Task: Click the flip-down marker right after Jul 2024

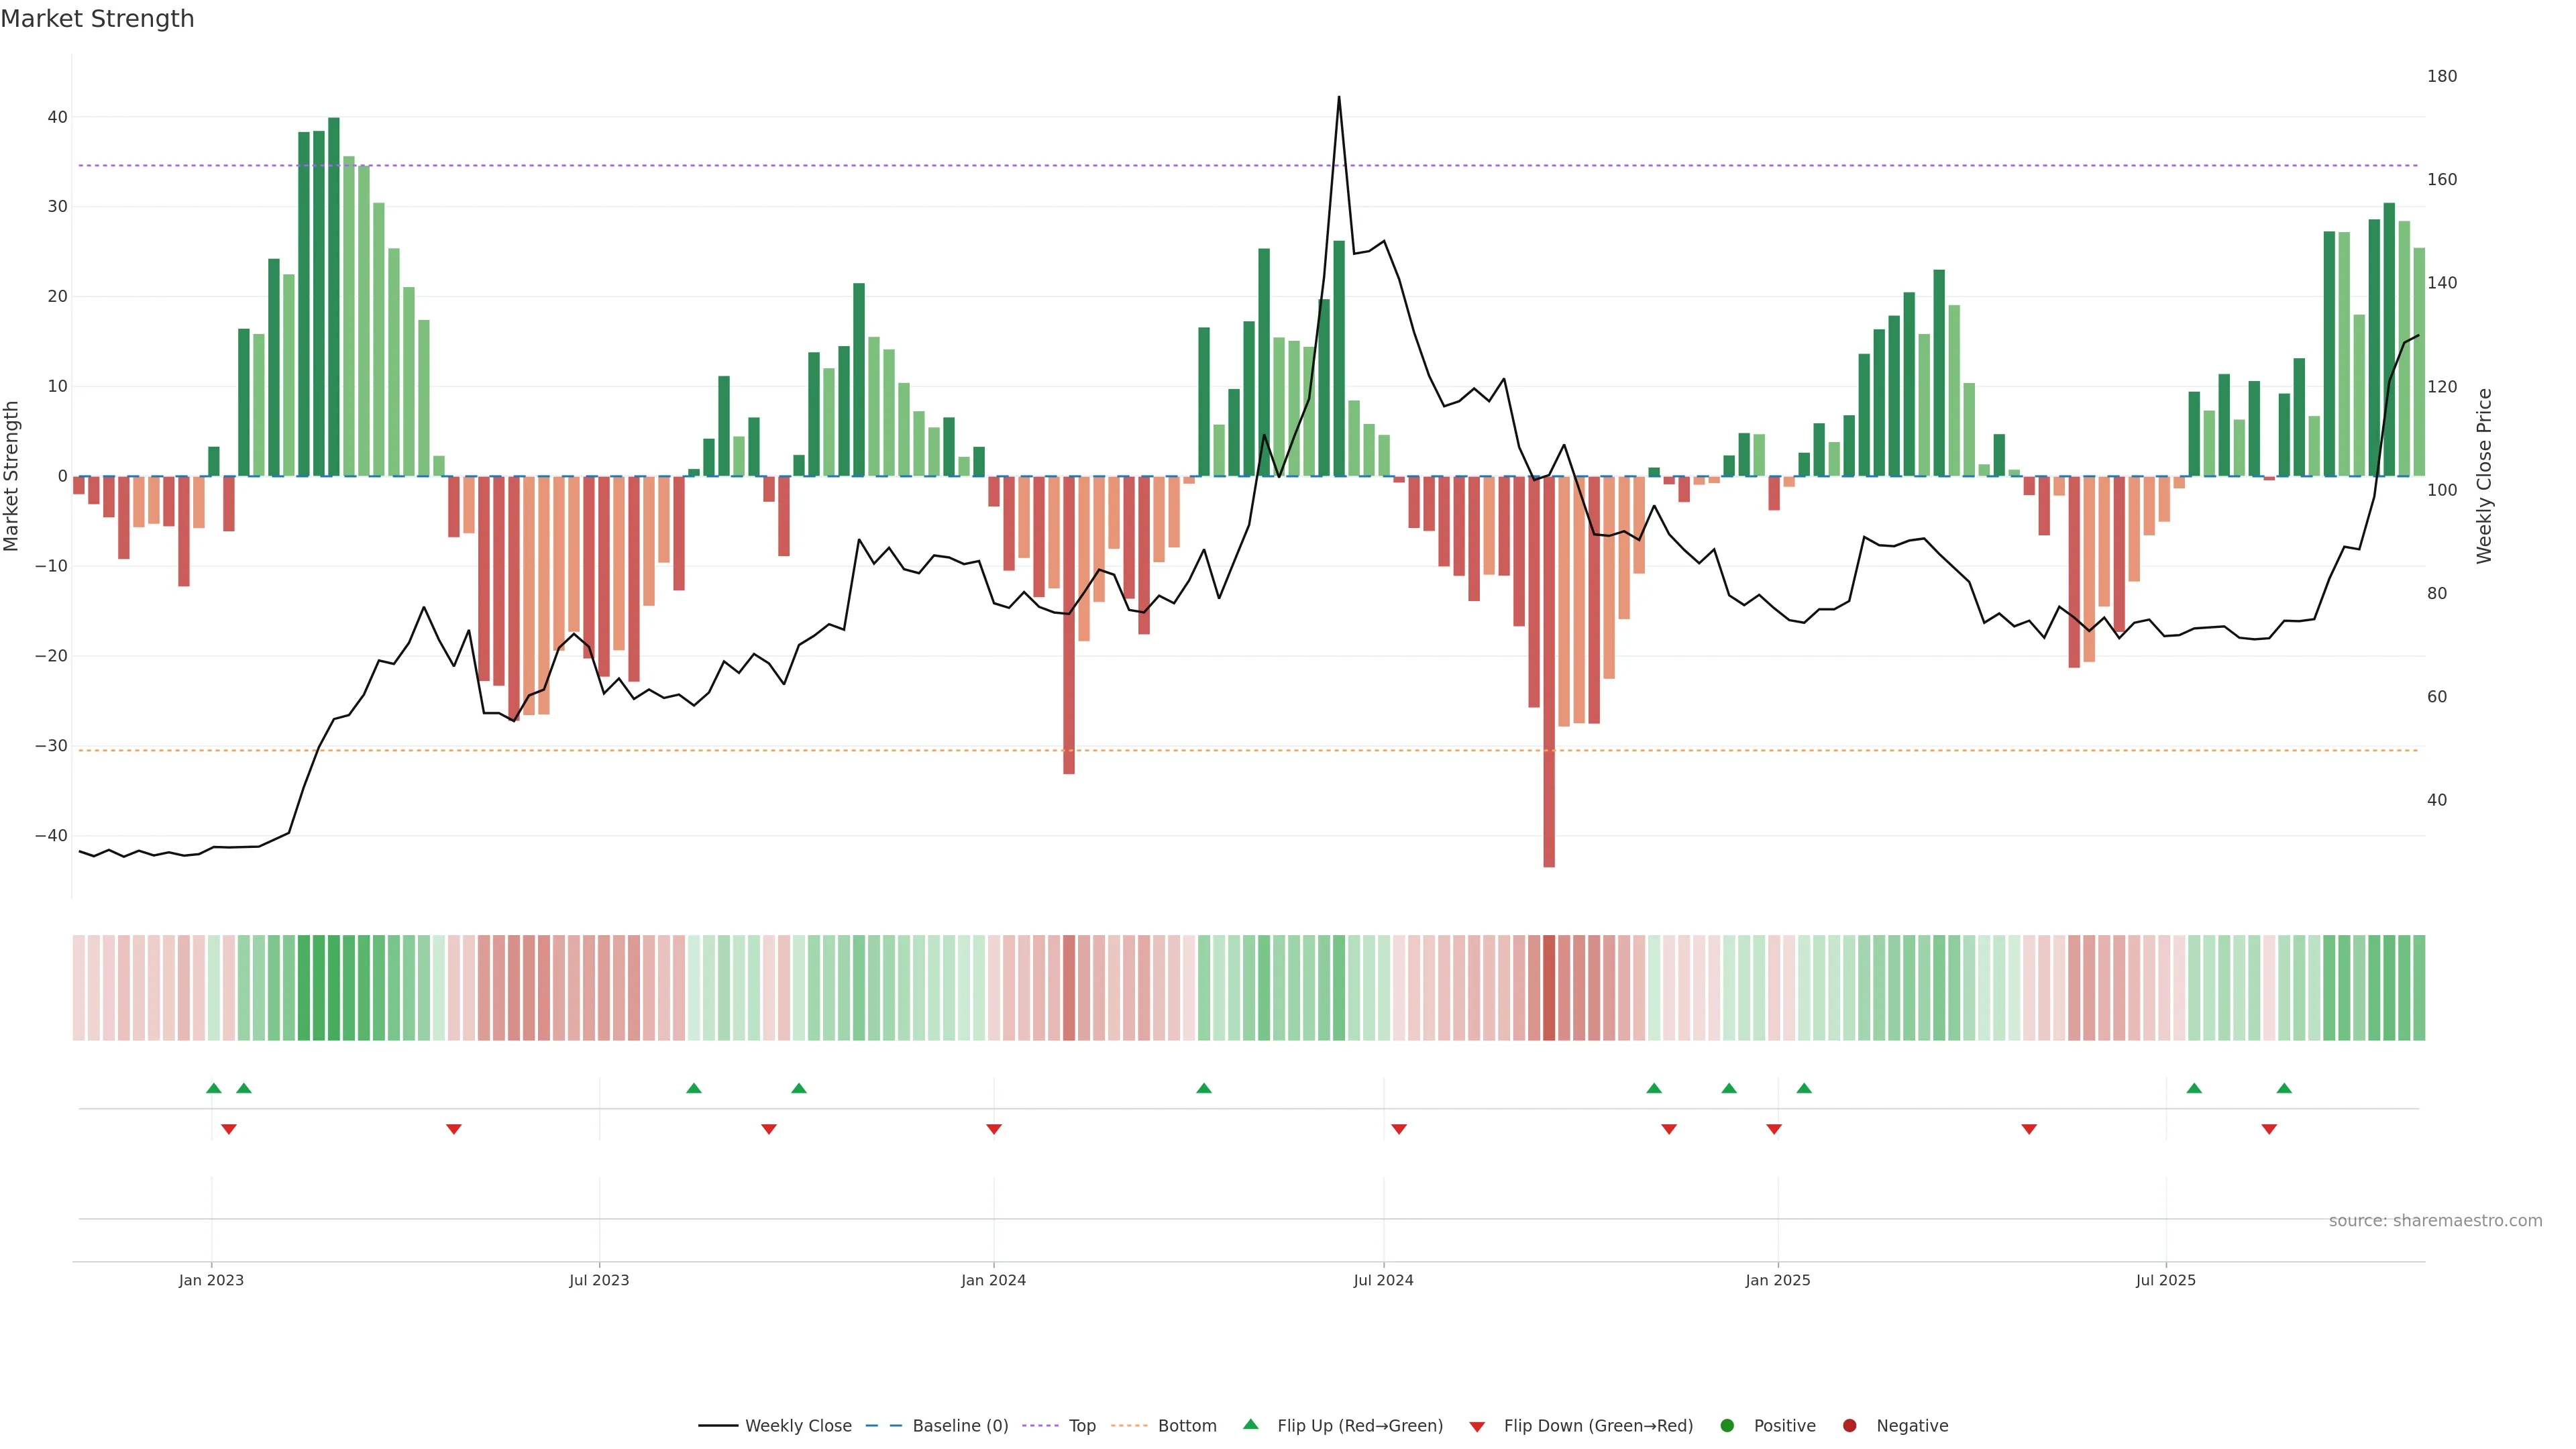Action: [x=1399, y=1129]
